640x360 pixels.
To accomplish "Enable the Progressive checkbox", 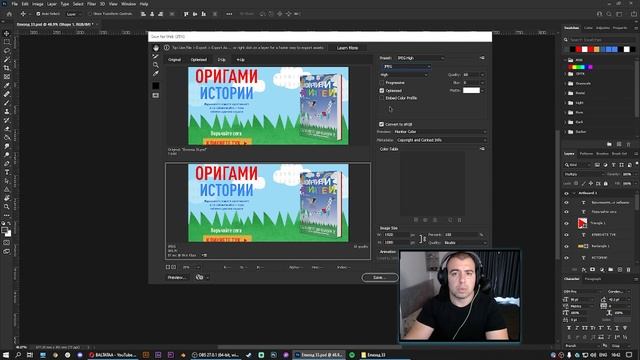I will pyautogui.click(x=382, y=83).
